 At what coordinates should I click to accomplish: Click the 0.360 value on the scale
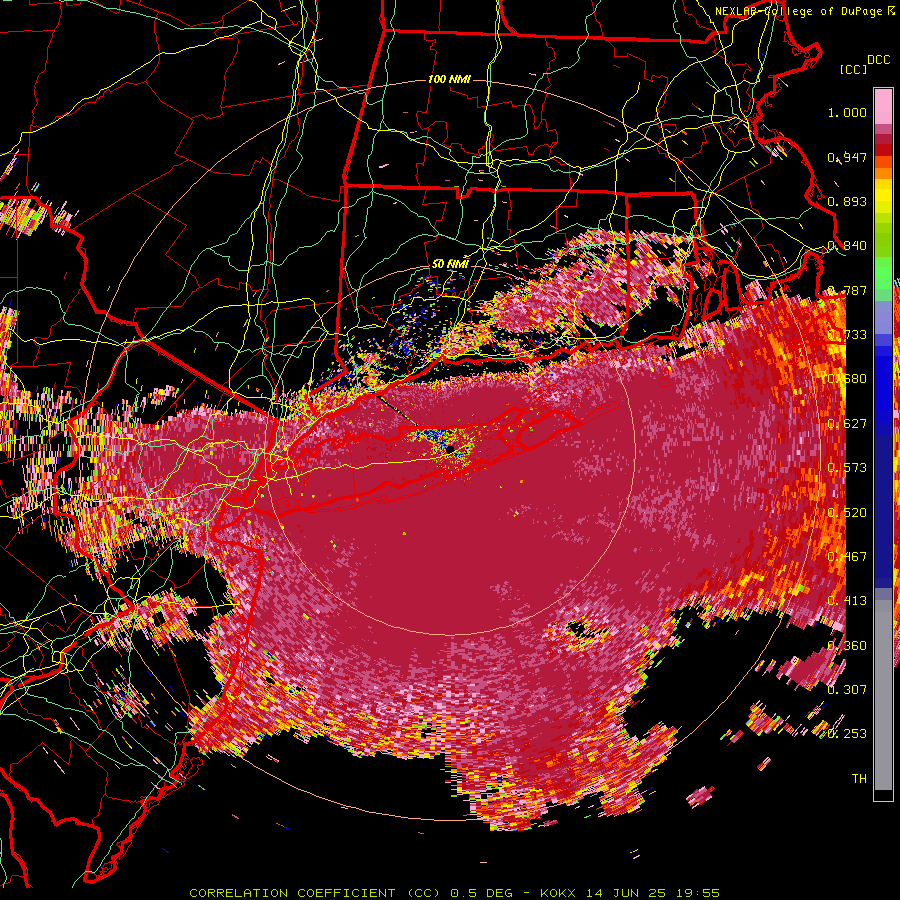847,646
